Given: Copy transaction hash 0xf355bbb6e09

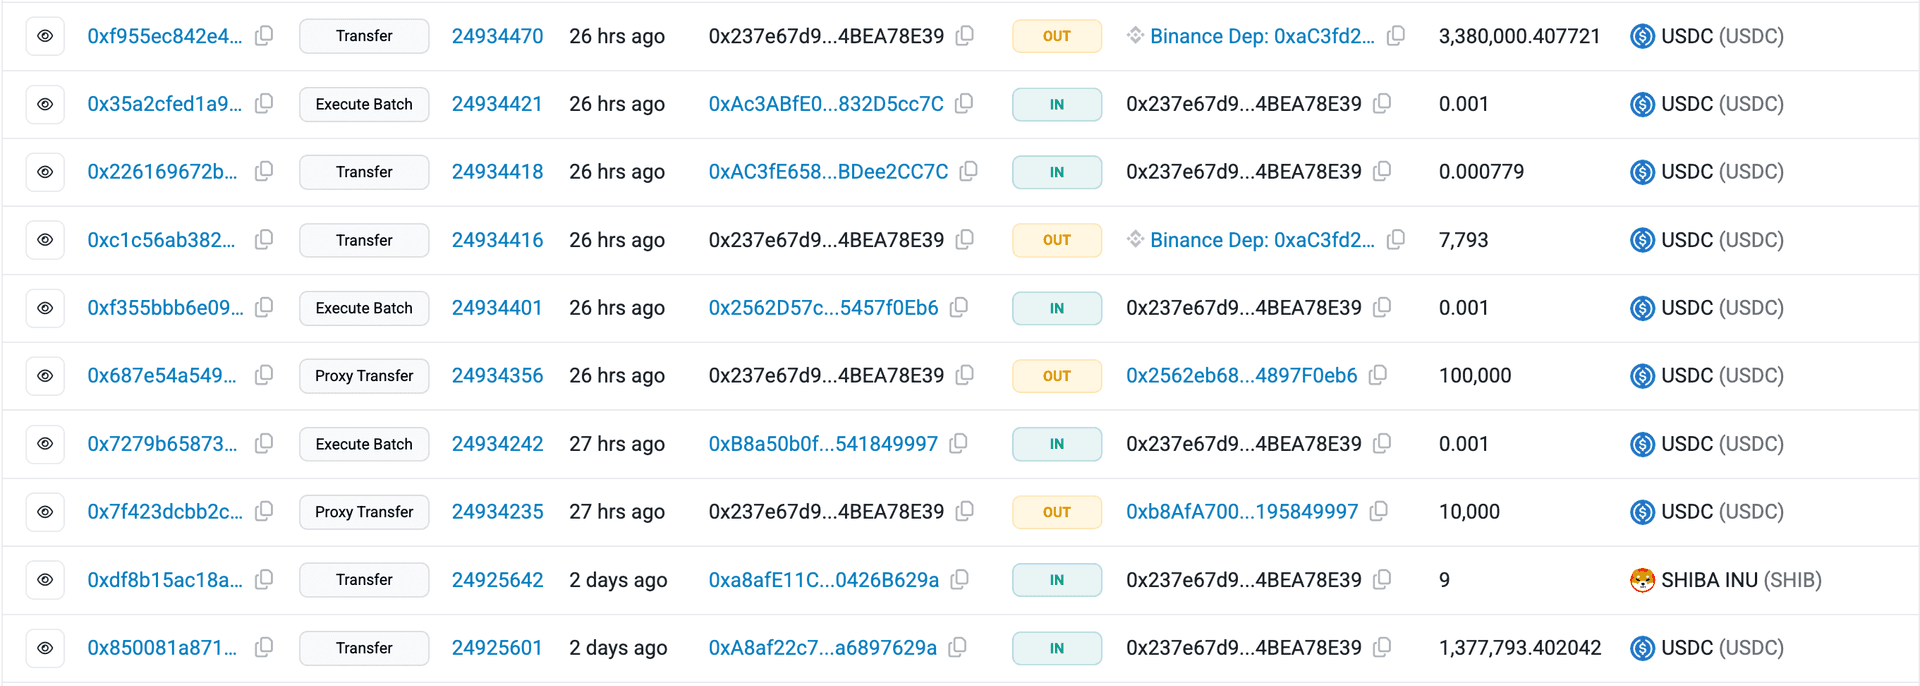Looking at the screenshot, I should [264, 308].
